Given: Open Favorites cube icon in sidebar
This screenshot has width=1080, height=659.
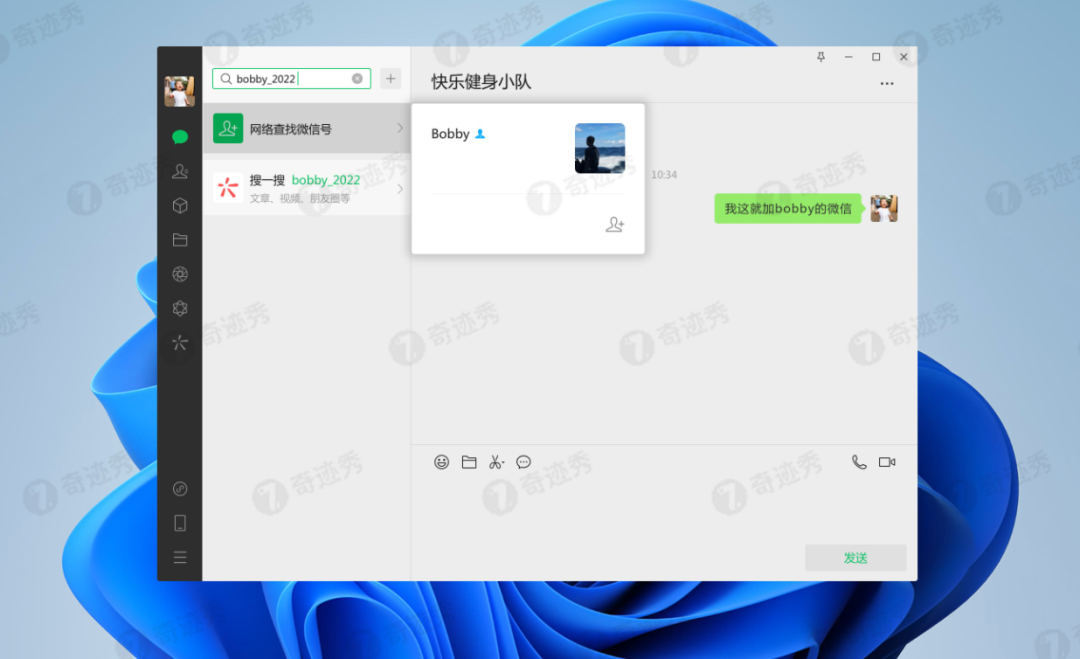Looking at the screenshot, I should (180, 205).
